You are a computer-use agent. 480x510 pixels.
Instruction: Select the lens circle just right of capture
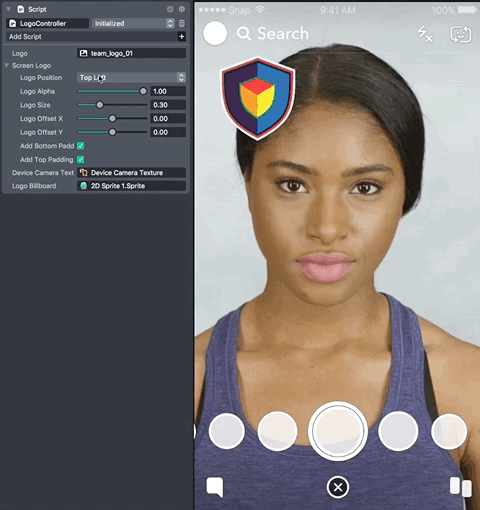(398, 431)
